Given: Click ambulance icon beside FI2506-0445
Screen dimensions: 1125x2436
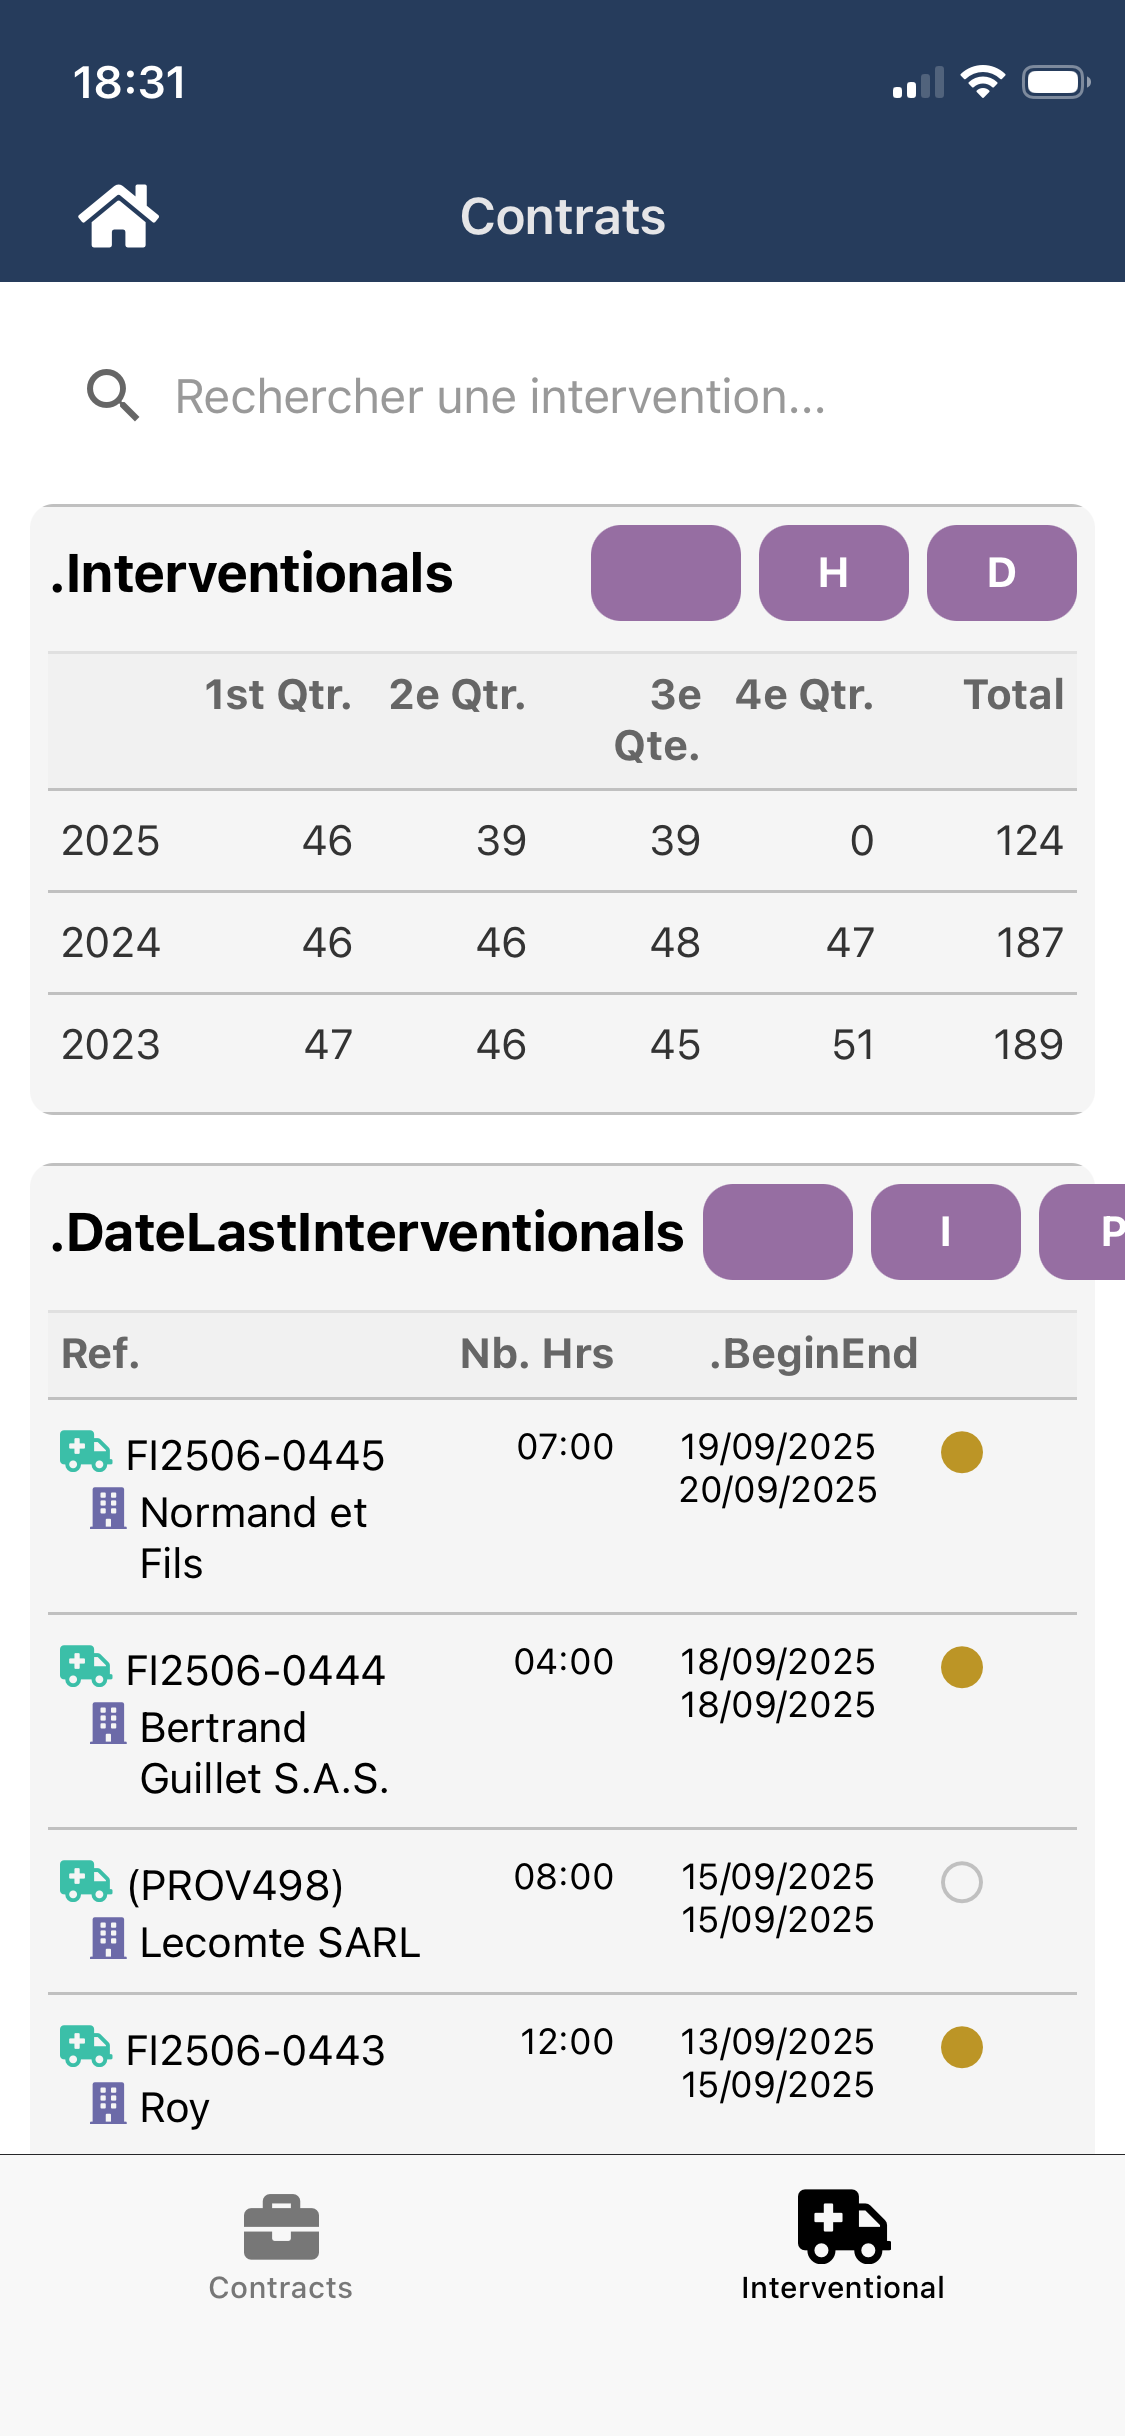Looking at the screenshot, I should (x=85, y=1452).
